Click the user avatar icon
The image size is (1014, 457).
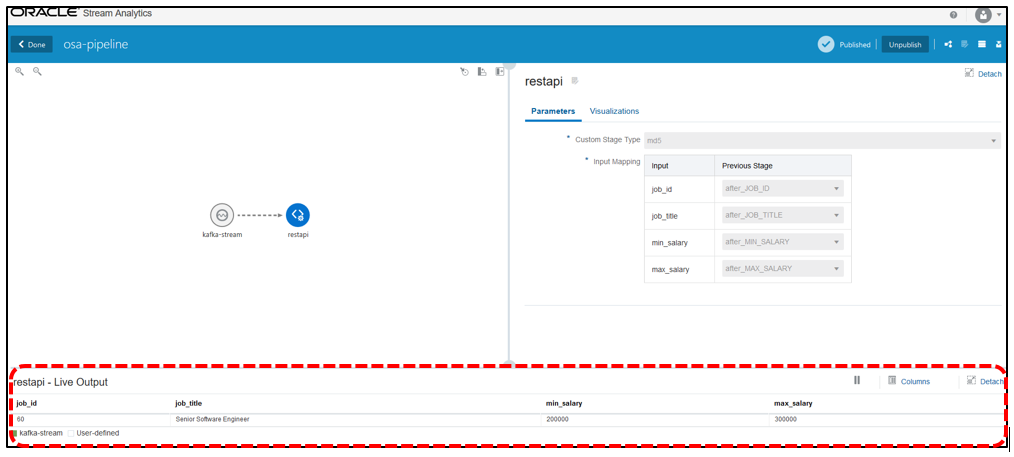pyautogui.click(x=983, y=15)
